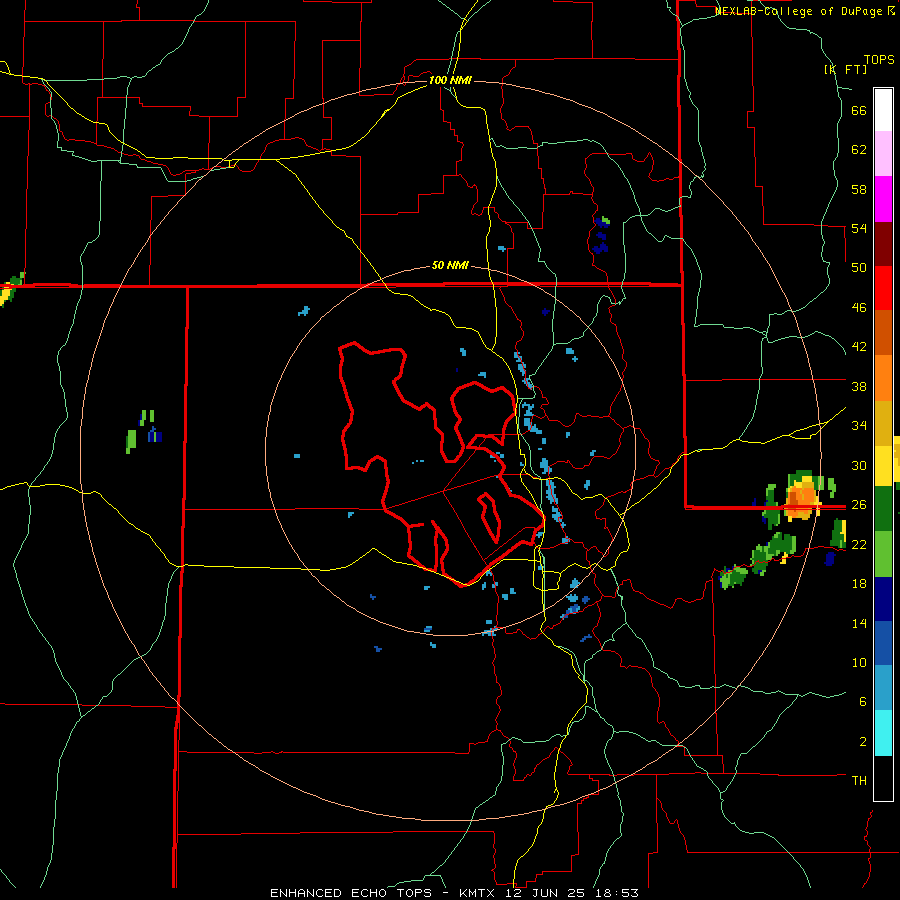Click the TOPS legend title
Image resolution: width=900 pixels, height=900 pixels.
[x=879, y=59]
